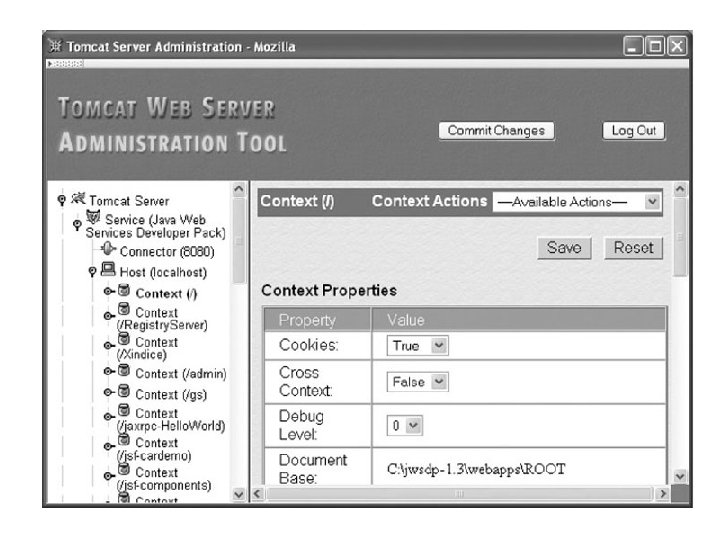This screenshot has height=540, width=720.
Task: Select Tomcat Server in the tree
Action: [129, 201]
